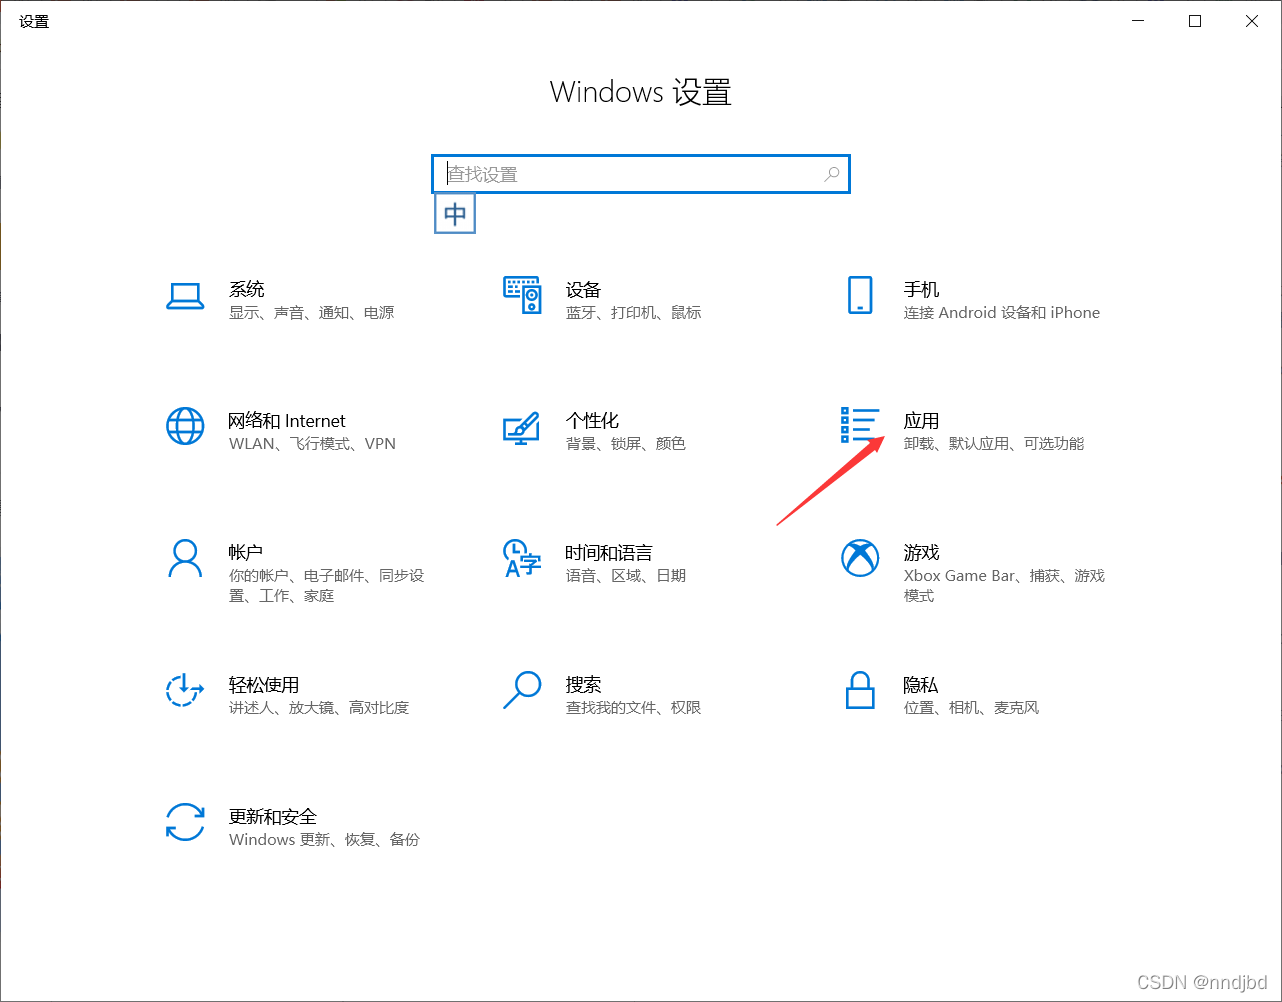Click the Devices keyboard-speaker icon
The image size is (1282, 1002).
(x=522, y=296)
